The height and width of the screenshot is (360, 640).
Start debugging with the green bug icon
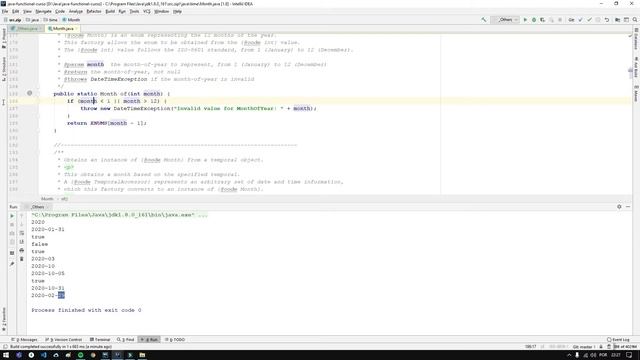(x=534, y=20)
